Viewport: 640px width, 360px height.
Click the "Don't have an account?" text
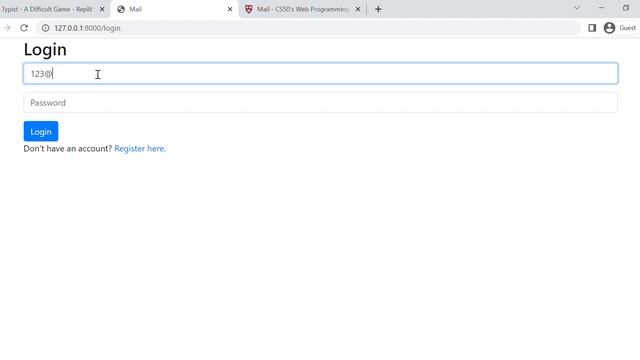tap(68, 149)
